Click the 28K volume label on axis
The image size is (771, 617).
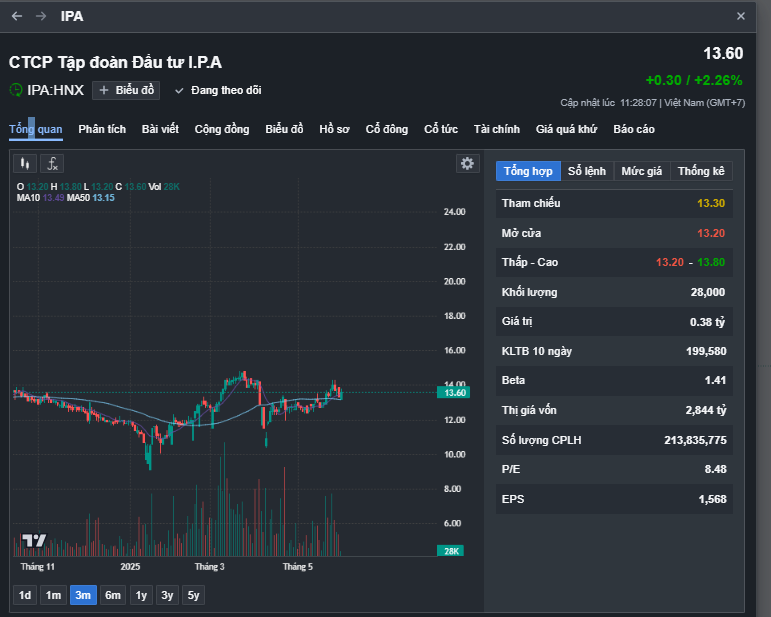pyautogui.click(x=450, y=551)
